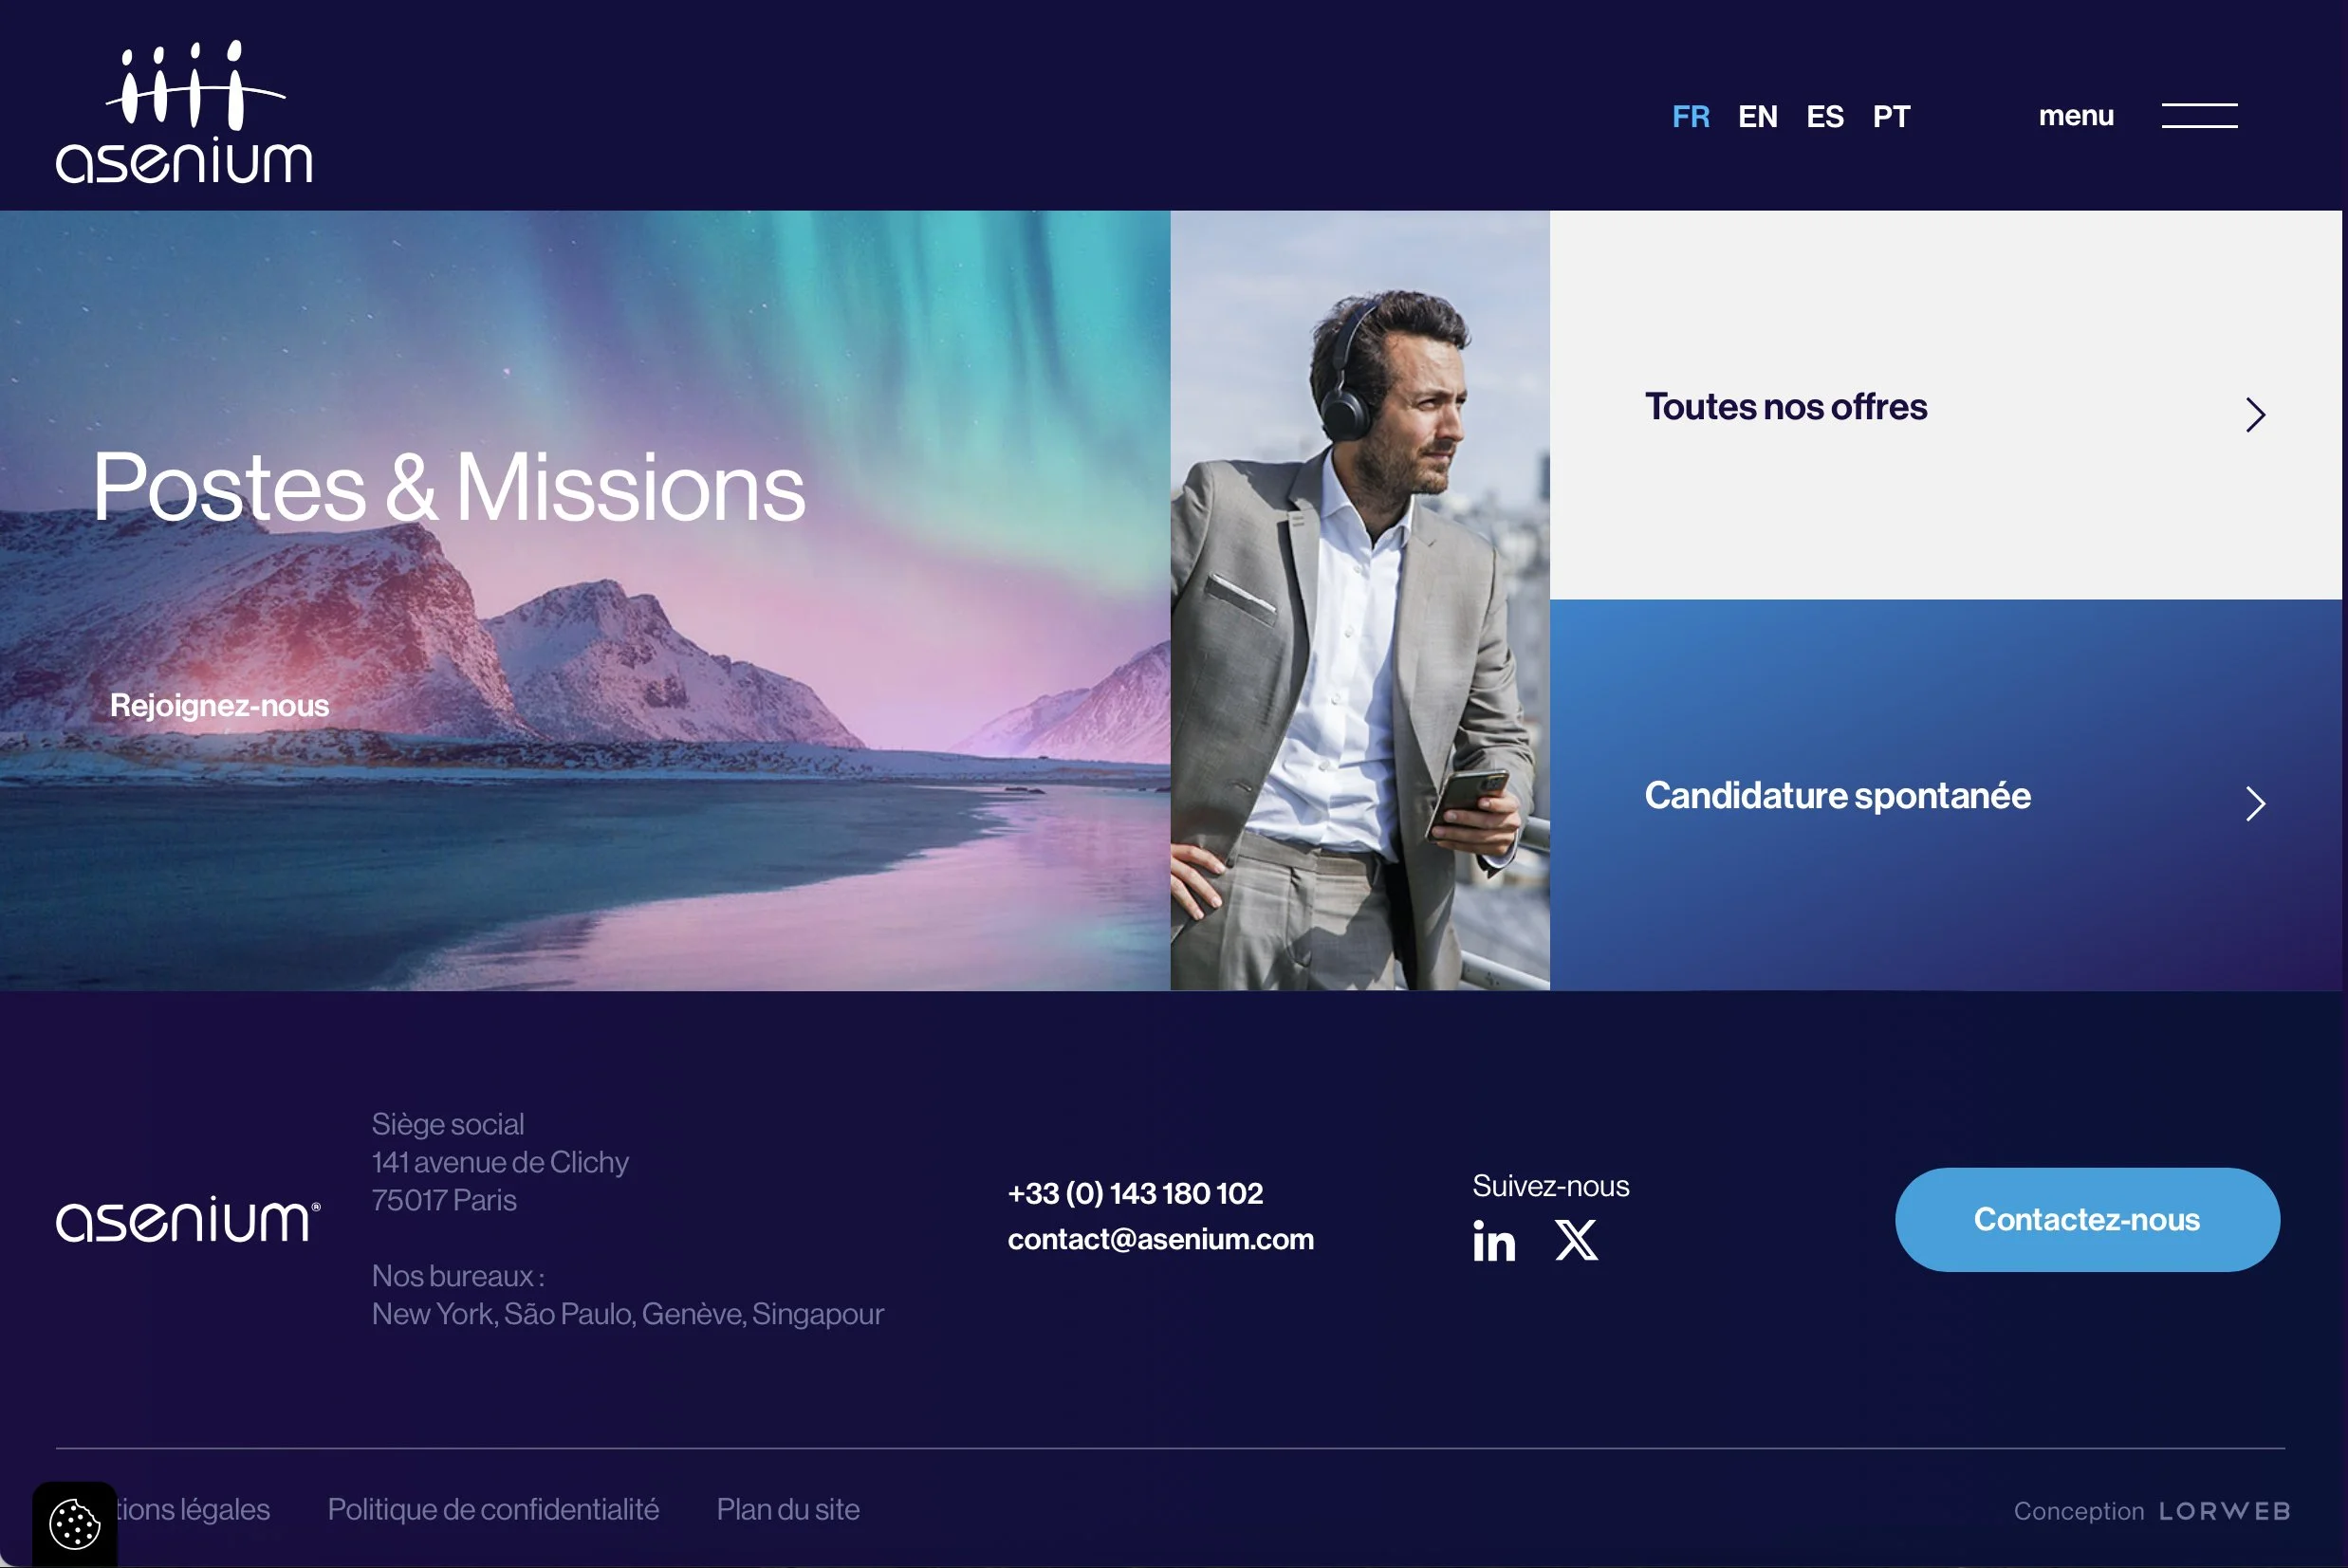This screenshot has height=1568, width=2348.
Task: Click the businessman with headphones photo
Action: click(1360, 600)
